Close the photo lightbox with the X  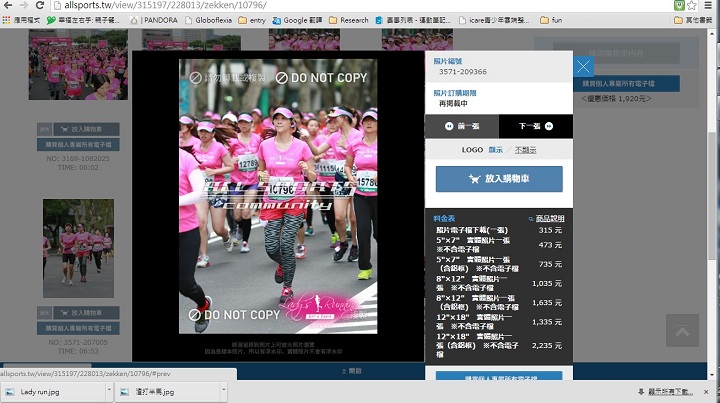coord(584,67)
